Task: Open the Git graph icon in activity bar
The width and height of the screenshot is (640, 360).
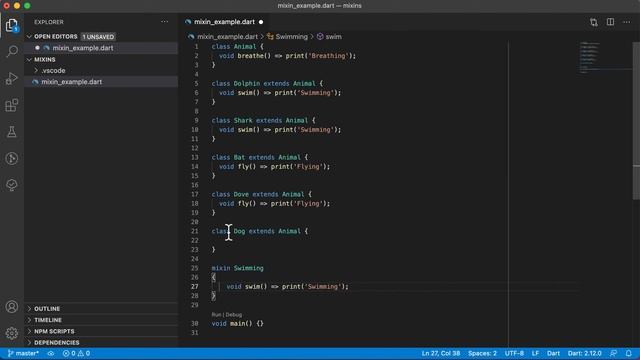Action: click(12, 158)
